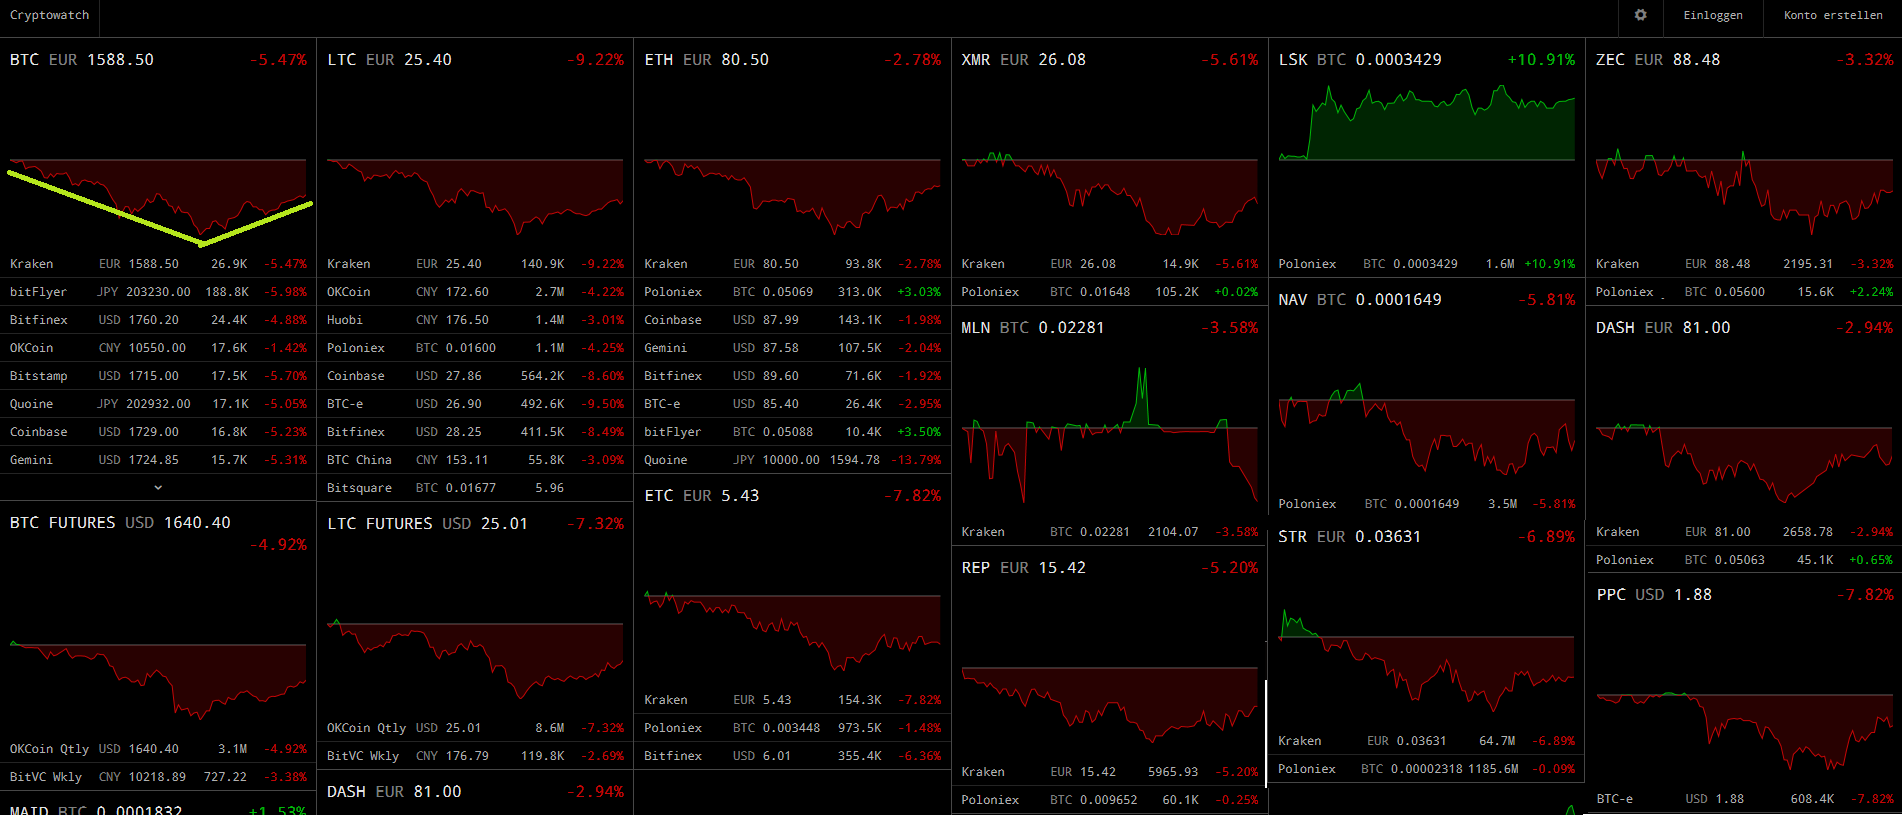Viewport: 1902px width, 816px height.
Task: Click the Einloggen button
Action: 1713,15
